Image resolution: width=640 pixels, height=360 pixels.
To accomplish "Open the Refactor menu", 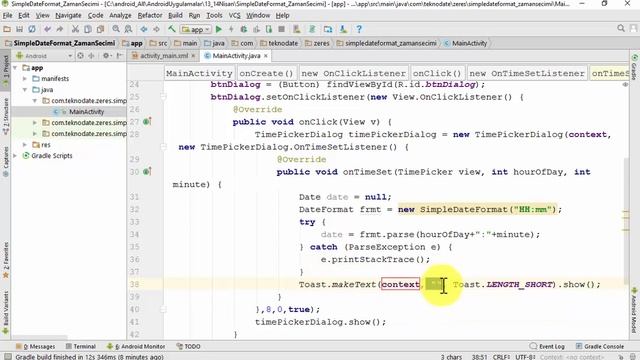I will pos(150,16).
